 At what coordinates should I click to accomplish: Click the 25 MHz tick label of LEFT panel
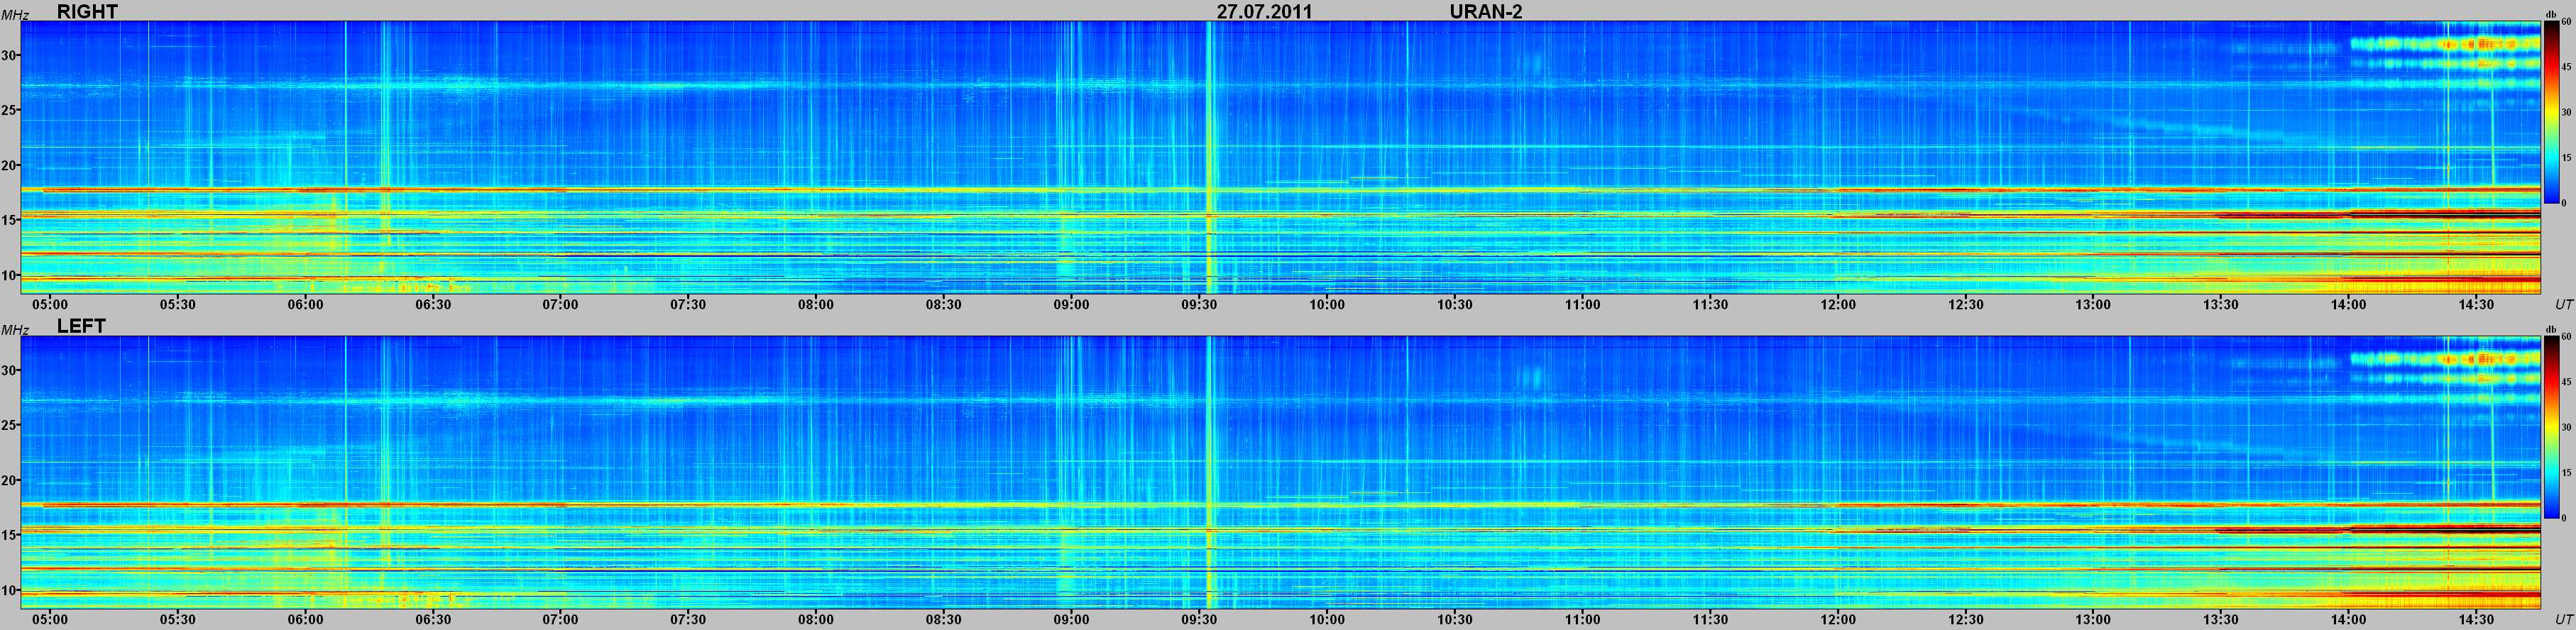point(9,425)
